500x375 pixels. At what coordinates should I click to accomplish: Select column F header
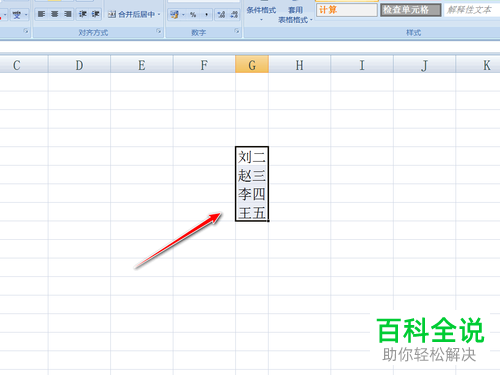click(x=204, y=65)
